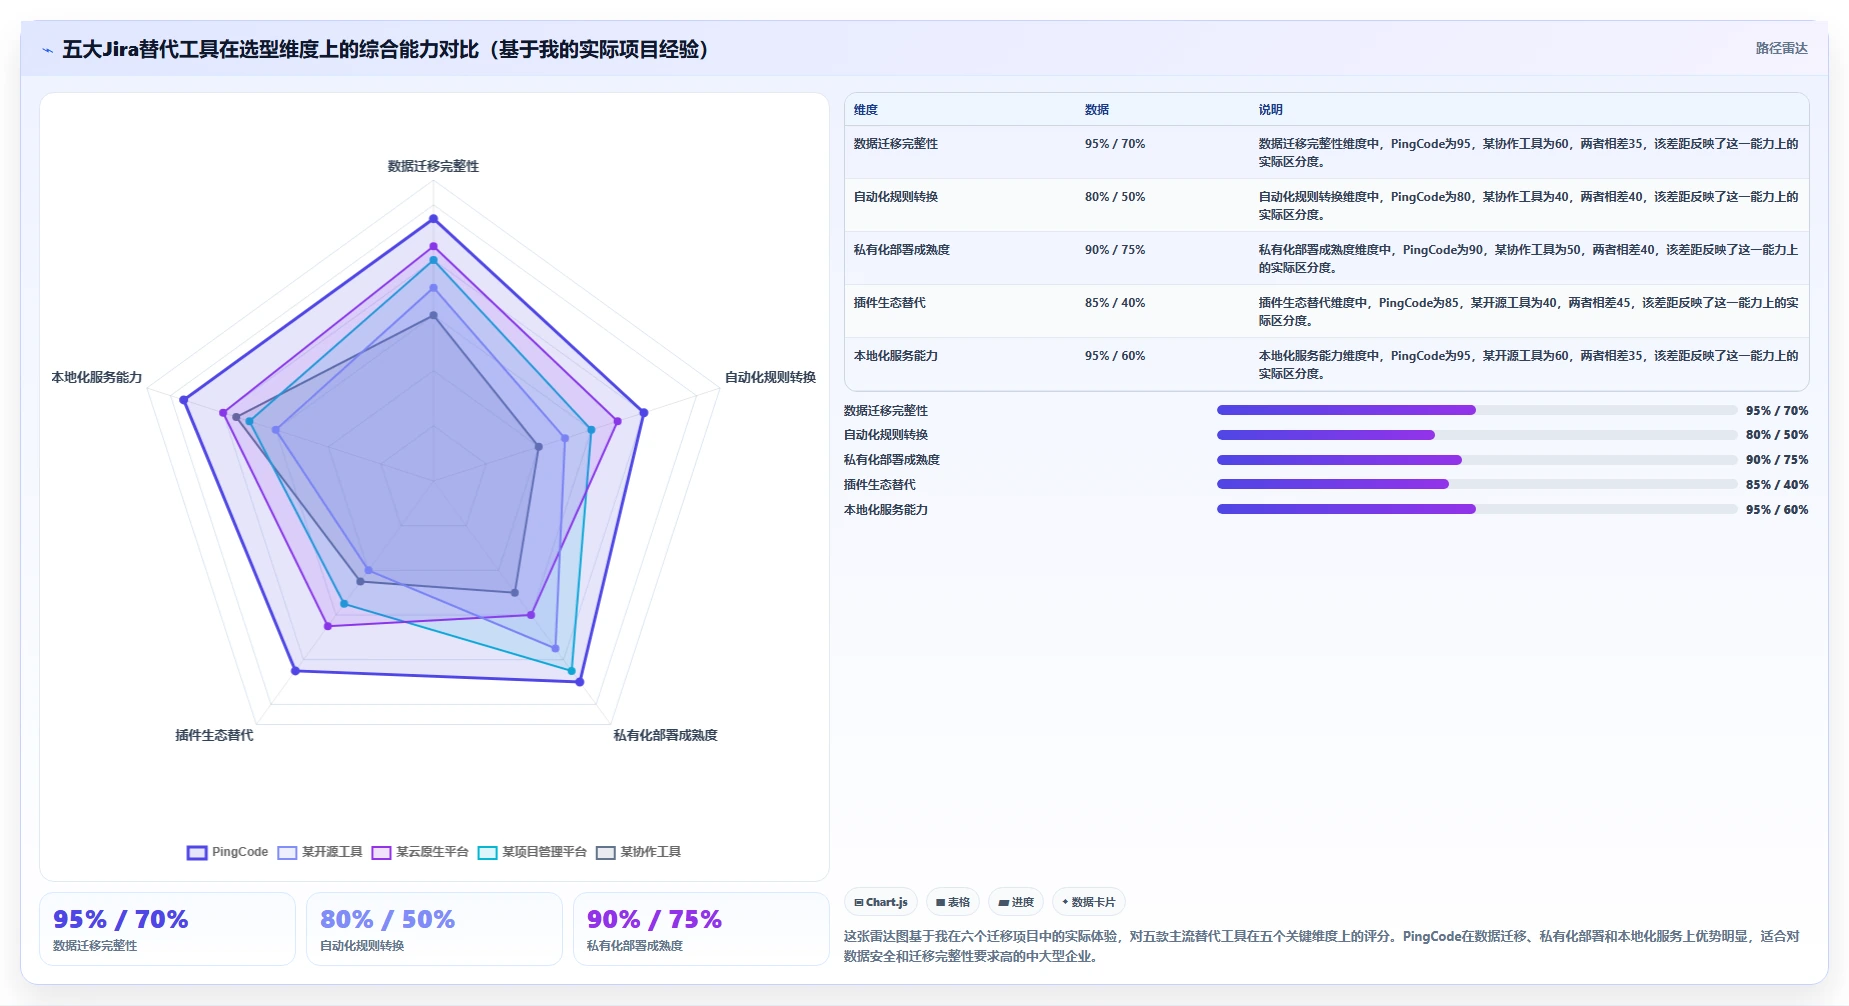Click the 95% / 60% label beside 本地化服务能力 bar

(1777, 510)
